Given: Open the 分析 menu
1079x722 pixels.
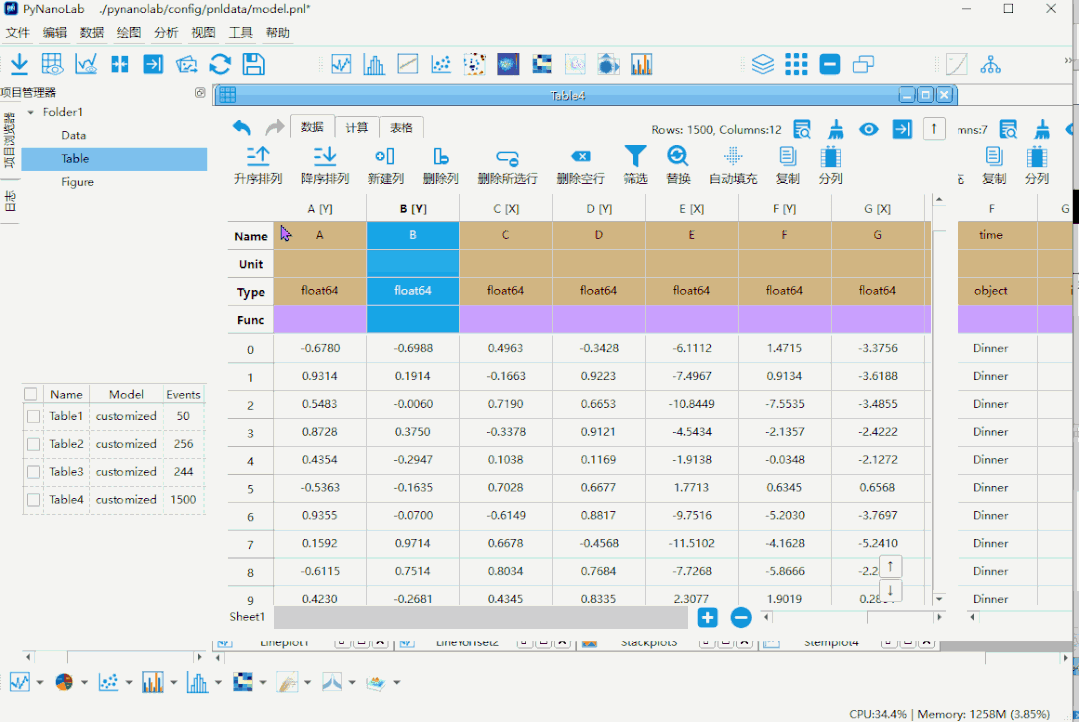Looking at the screenshot, I should pyautogui.click(x=166, y=32).
